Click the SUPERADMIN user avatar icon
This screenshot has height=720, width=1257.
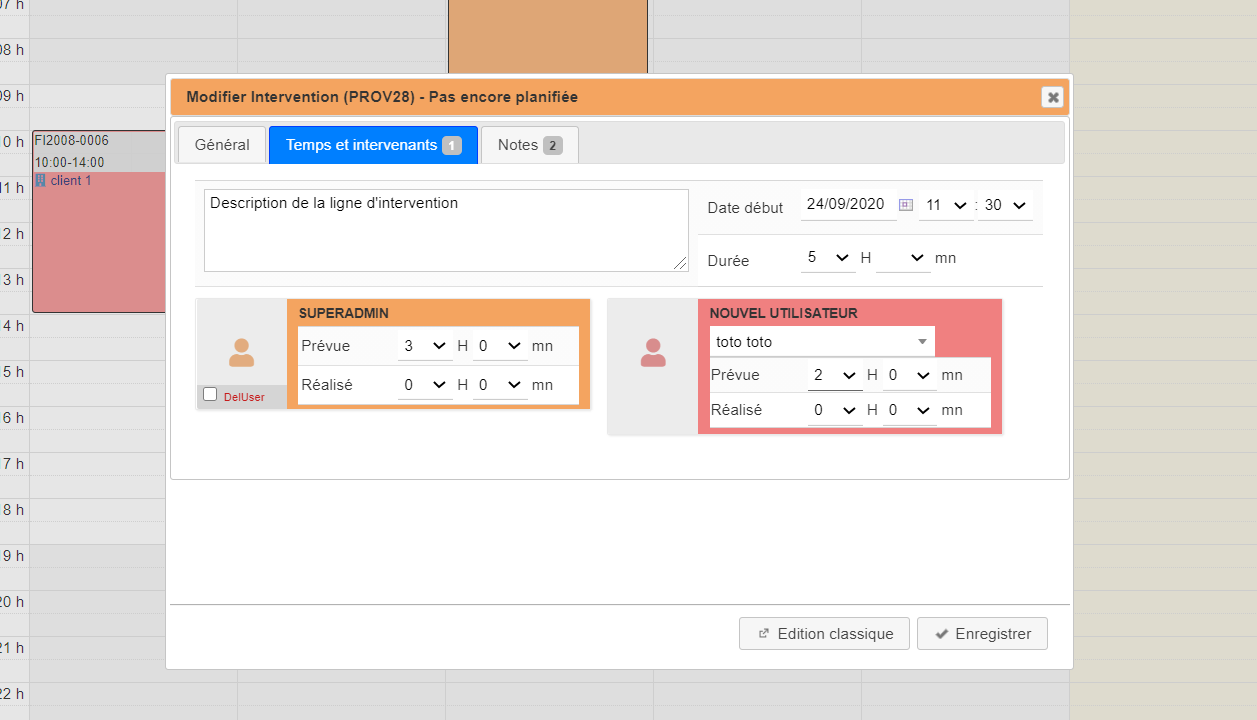(241, 352)
